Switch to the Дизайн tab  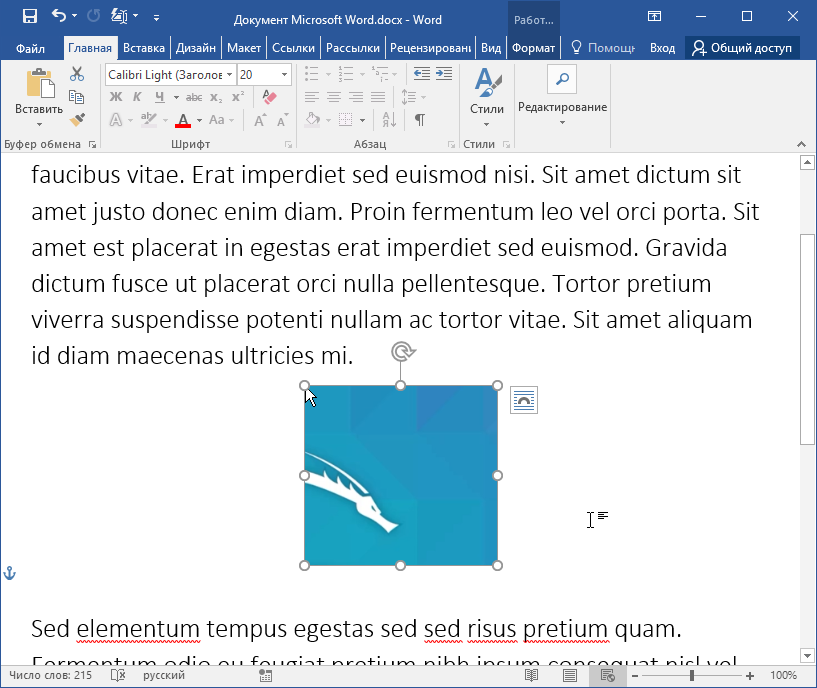196,48
